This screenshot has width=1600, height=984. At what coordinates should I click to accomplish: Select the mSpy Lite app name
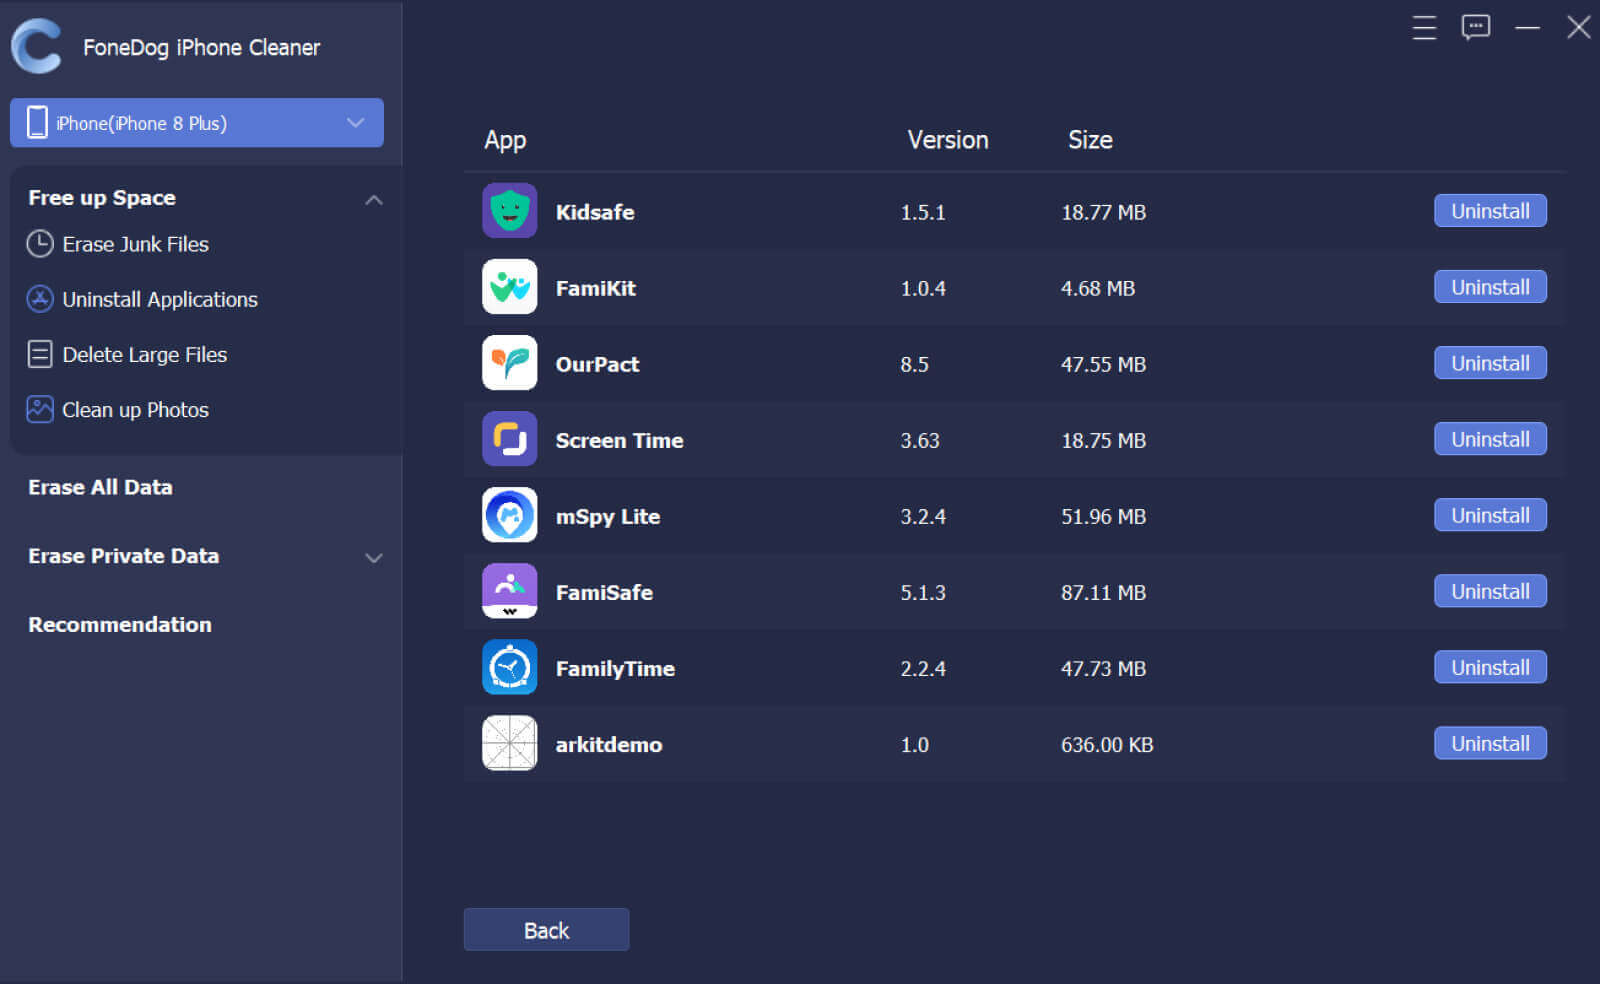[608, 517]
